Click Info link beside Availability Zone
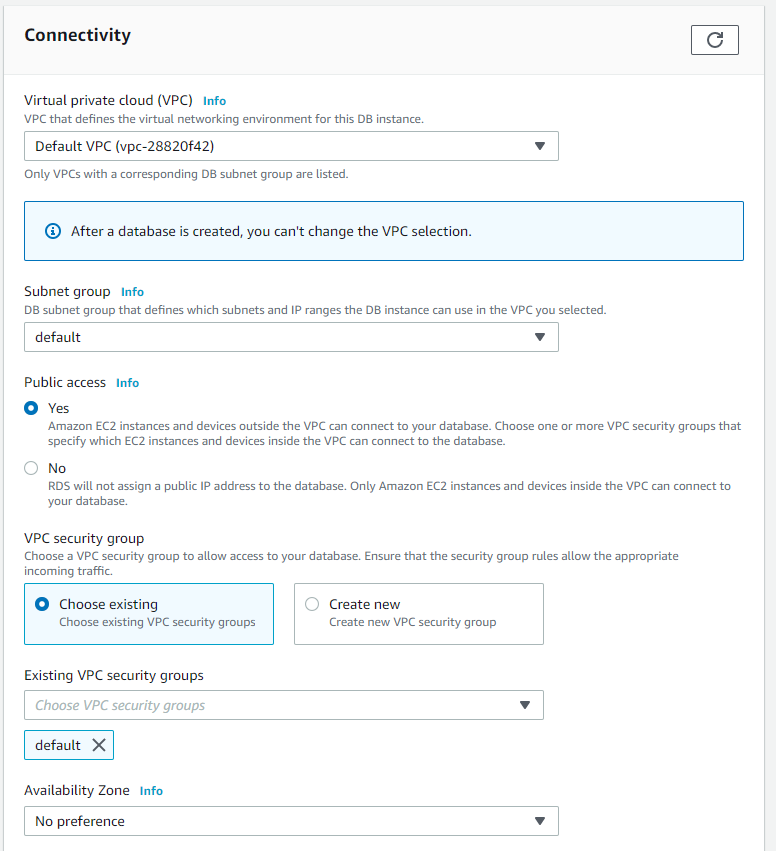This screenshot has width=776, height=851. [x=151, y=791]
